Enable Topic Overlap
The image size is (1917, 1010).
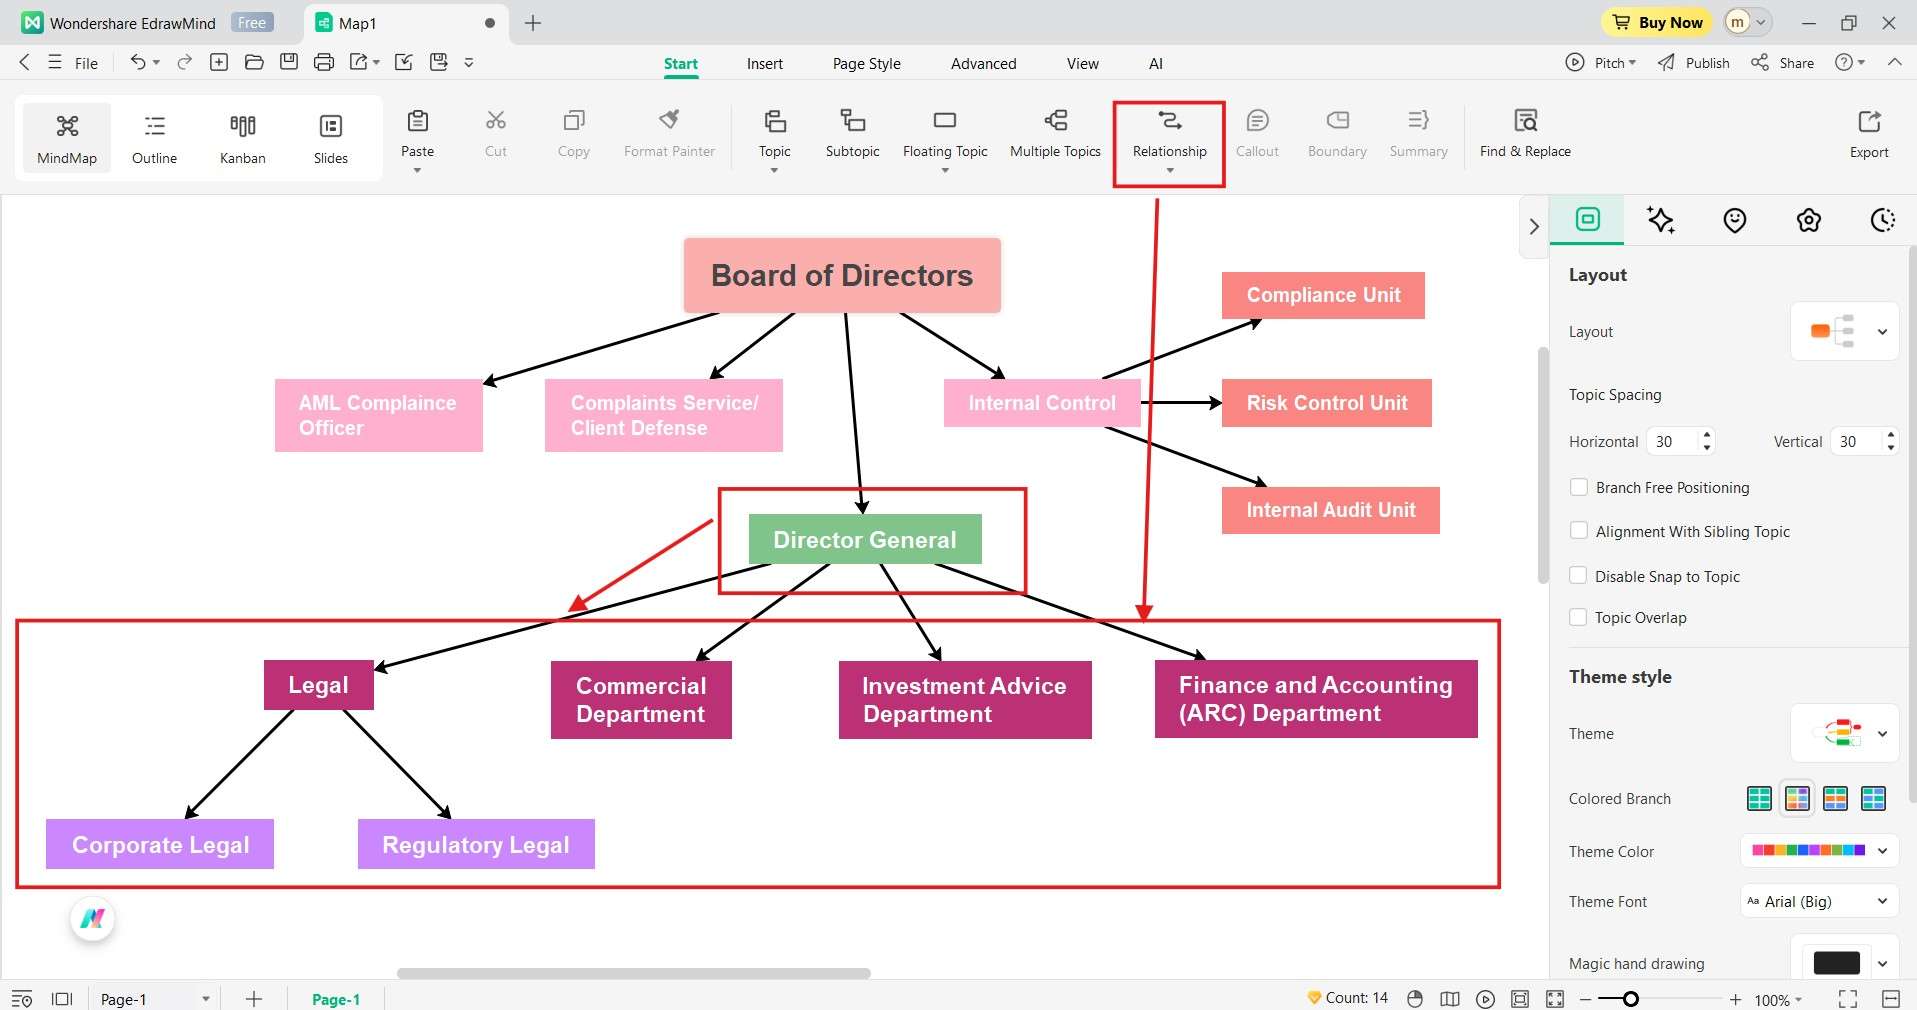point(1579,617)
